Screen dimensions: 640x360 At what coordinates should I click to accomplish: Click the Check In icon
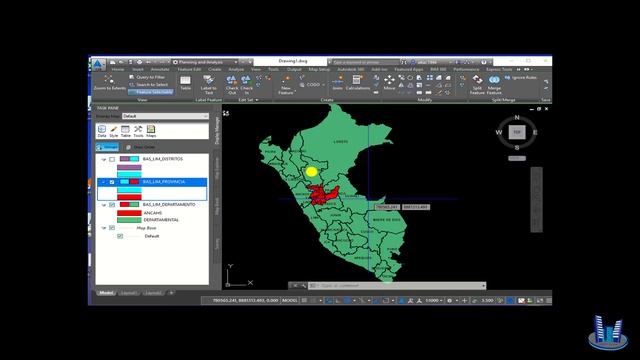(x=246, y=80)
